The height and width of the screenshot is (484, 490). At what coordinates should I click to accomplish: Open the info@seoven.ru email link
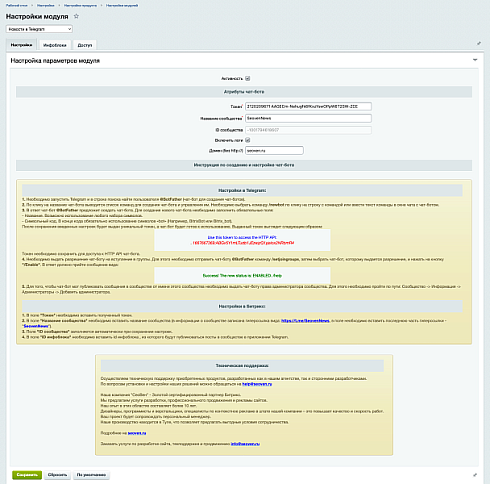(245, 444)
